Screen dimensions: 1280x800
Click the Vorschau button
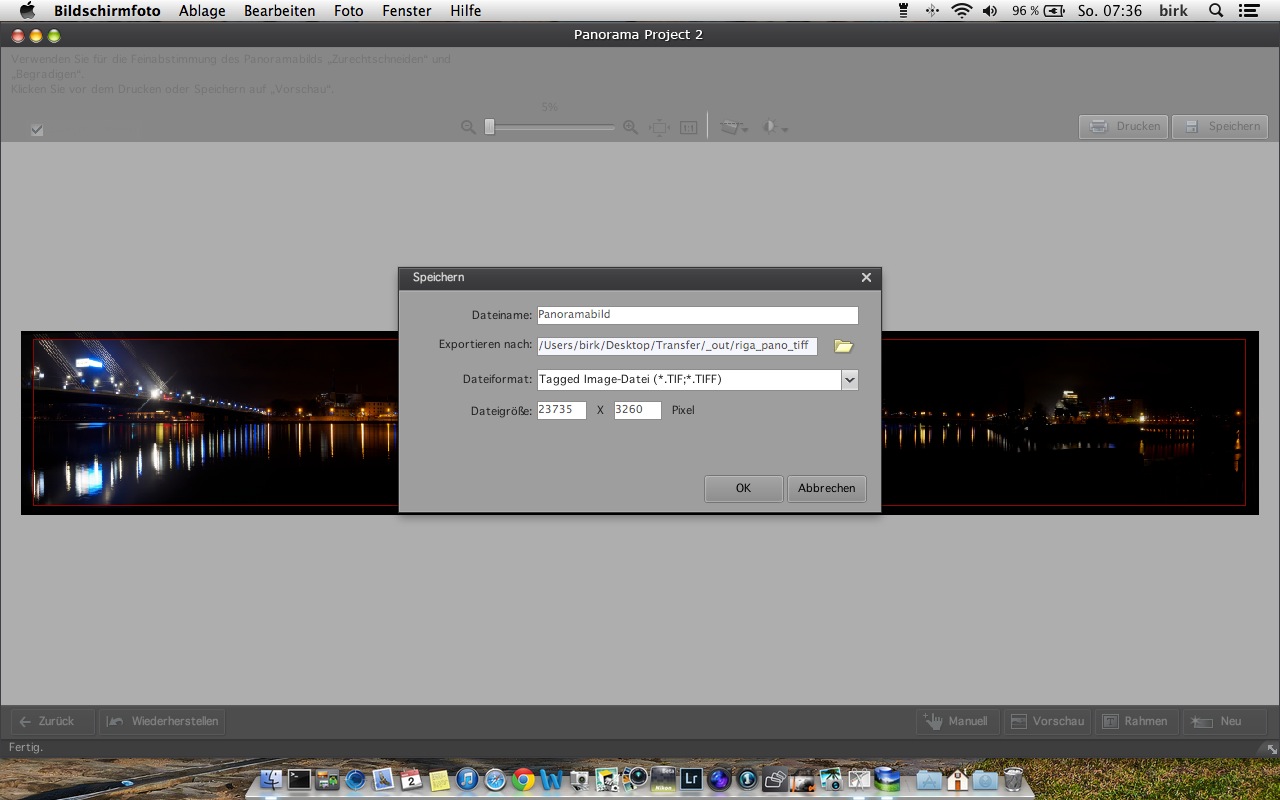[x=1046, y=721]
